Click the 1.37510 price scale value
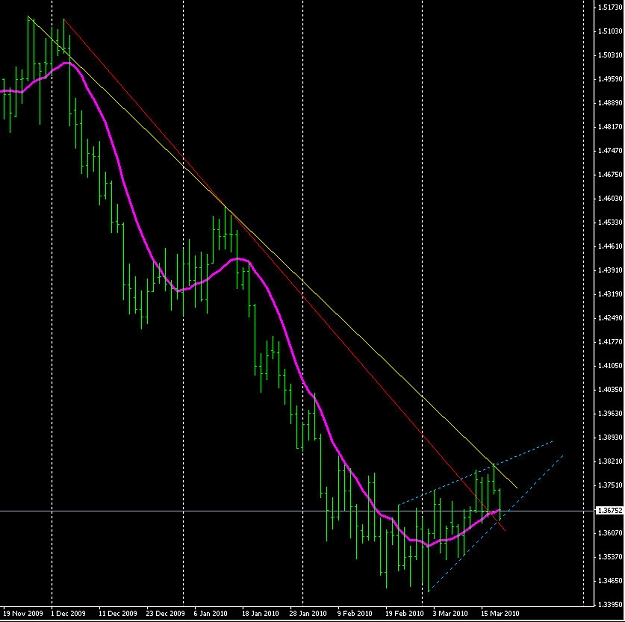The width and height of the screenshot is (625, 622). pos(610,485)
